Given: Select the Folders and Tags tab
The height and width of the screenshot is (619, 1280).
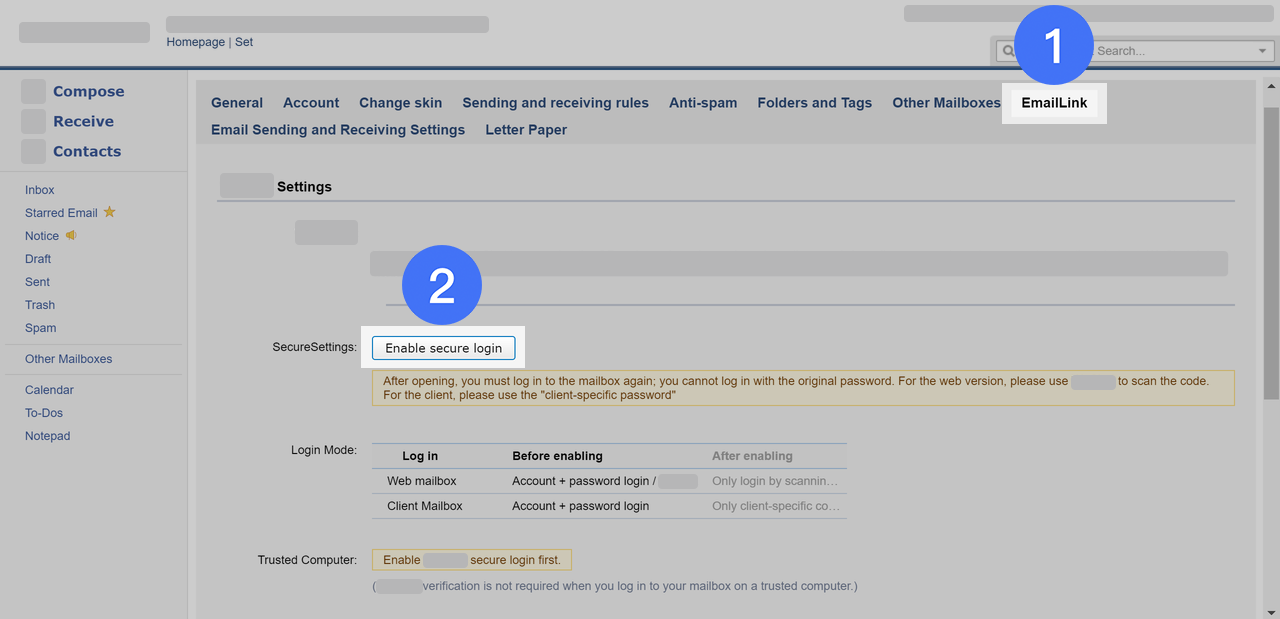Looking at the screenshot, I should 814,102.
